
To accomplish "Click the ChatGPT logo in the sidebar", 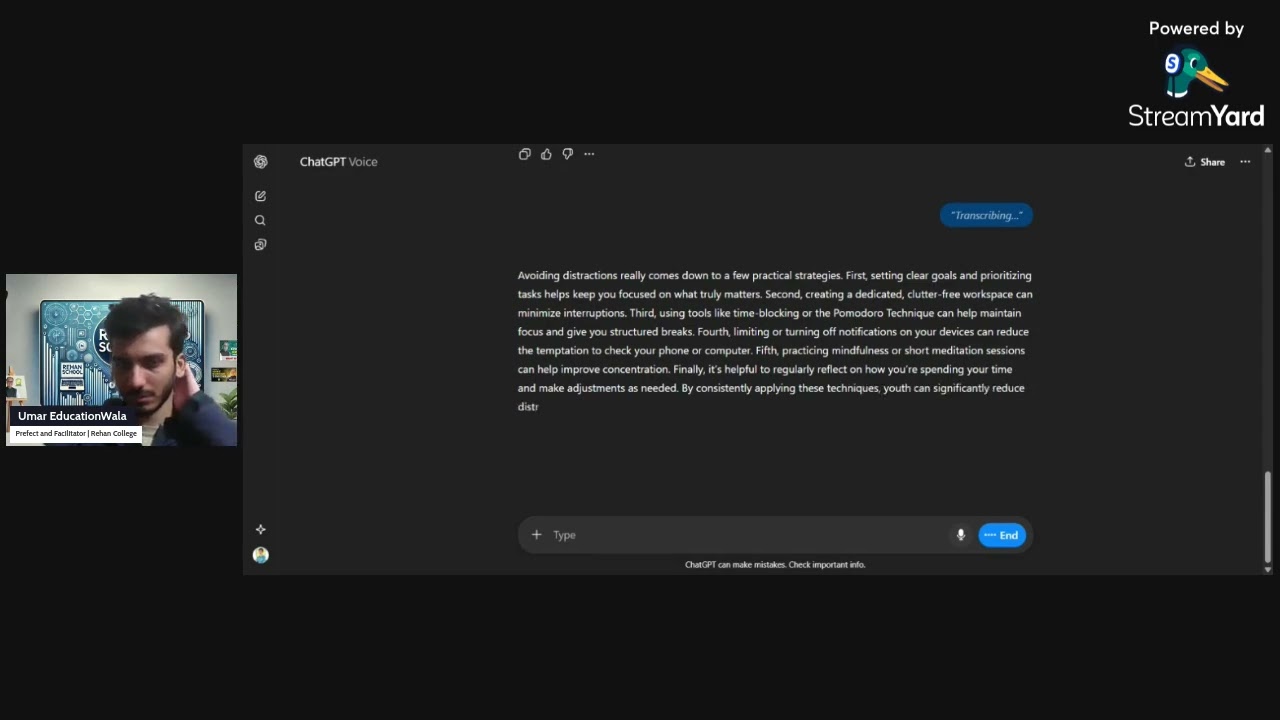I will pyautogui.click(x=260, y=161).
